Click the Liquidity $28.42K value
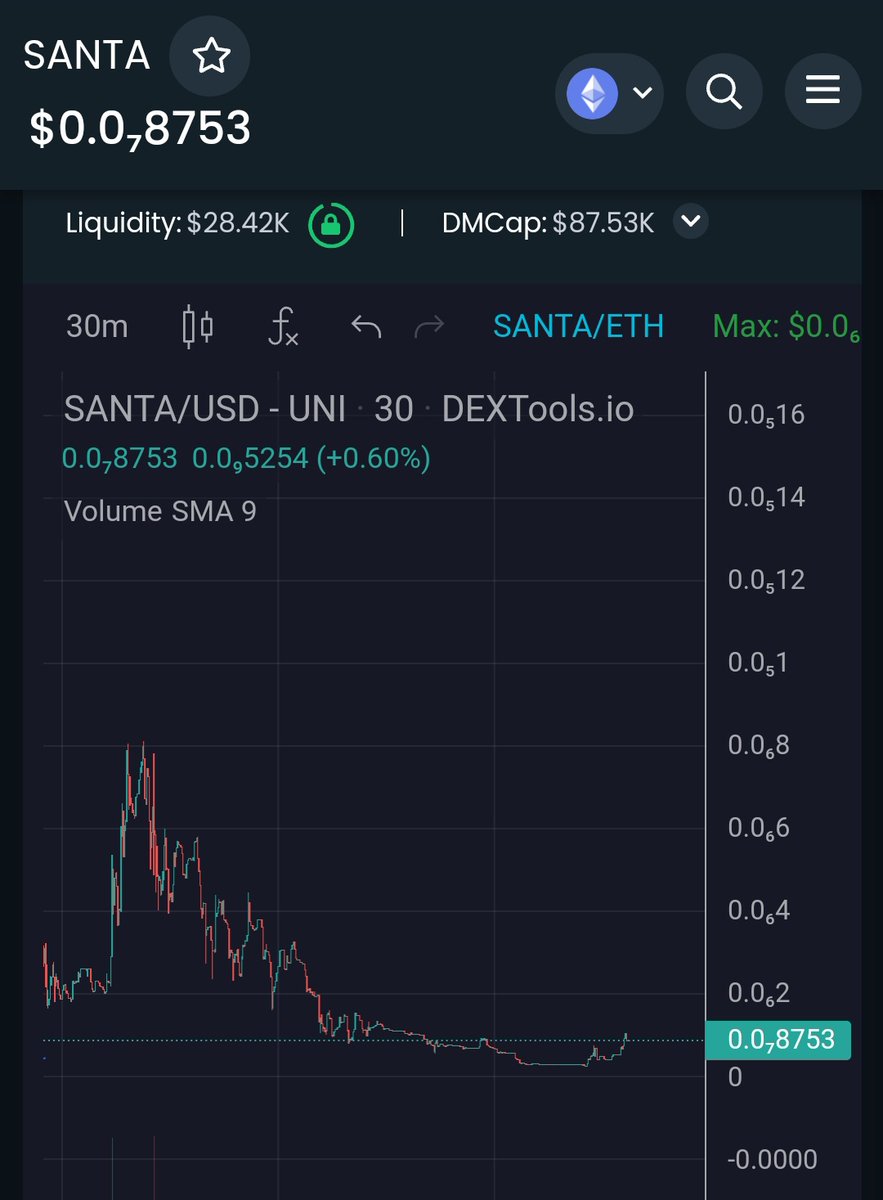The image size is (883, 1200). [238, 223]
